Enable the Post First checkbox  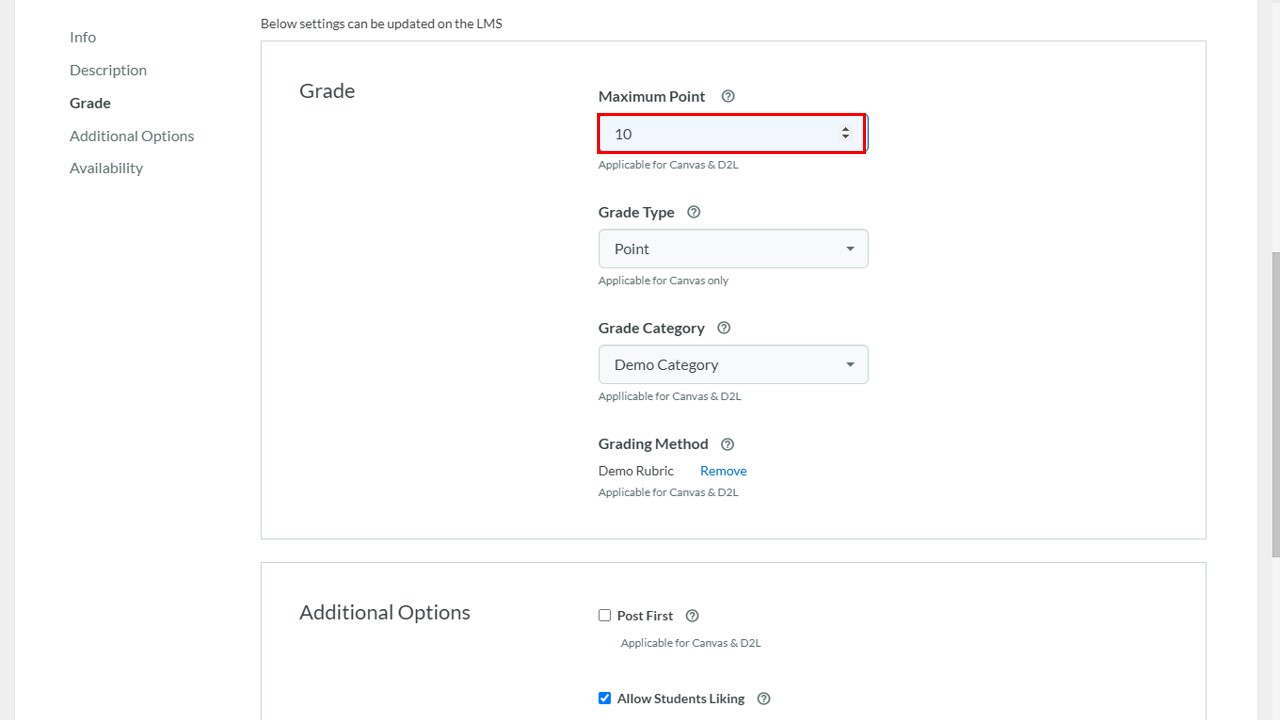[x=604, y=615]
